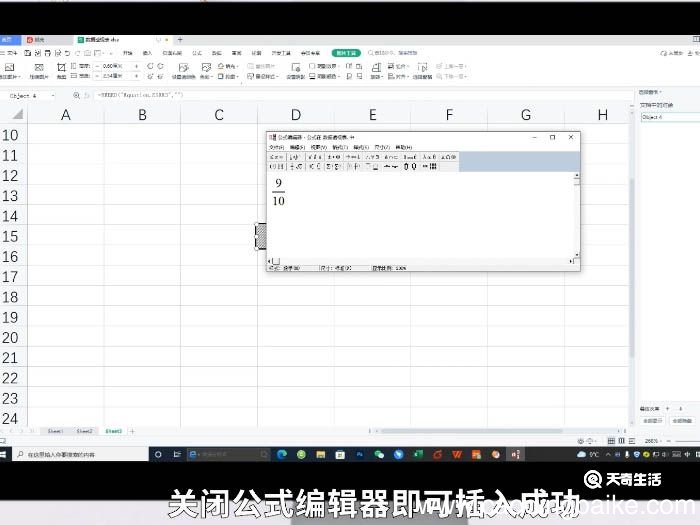The height and width of the screenshot is (525, 700).
Task: Open the arrow symbols palette
Action: [x=353, y=157]
